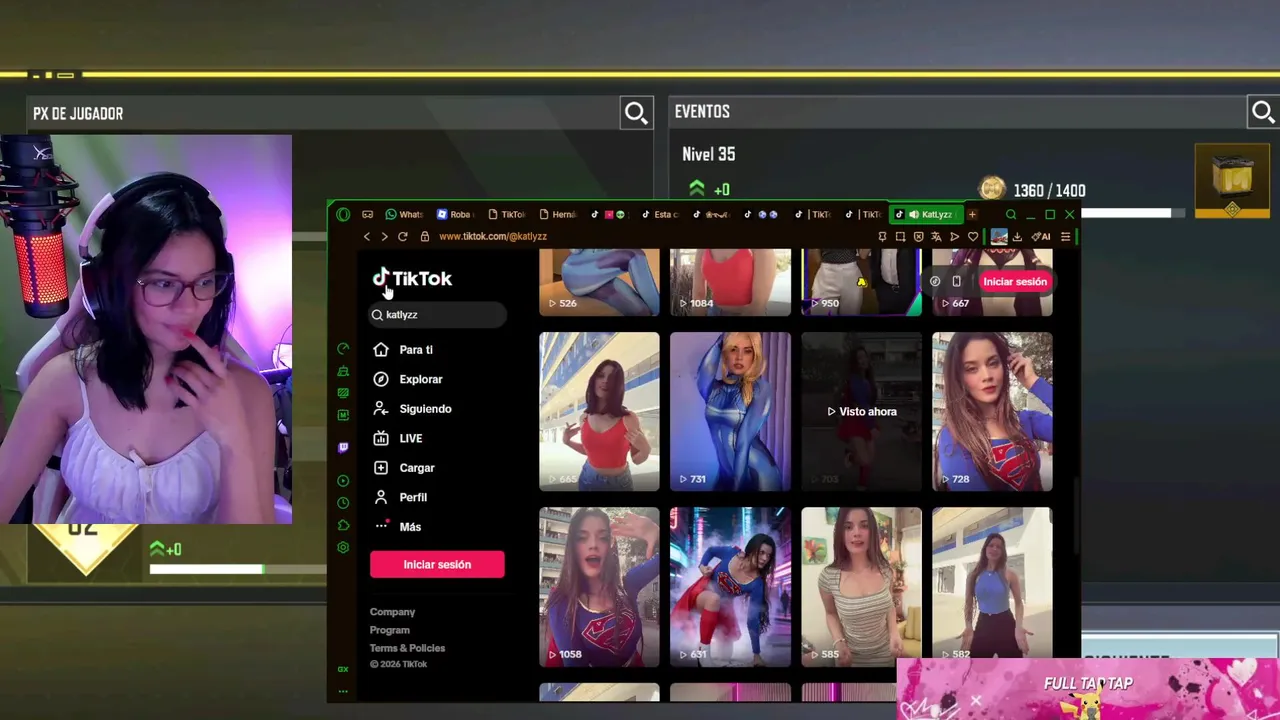Click the GX corner icon in sidebar
Screen dimensions: 1280x720
343,669
